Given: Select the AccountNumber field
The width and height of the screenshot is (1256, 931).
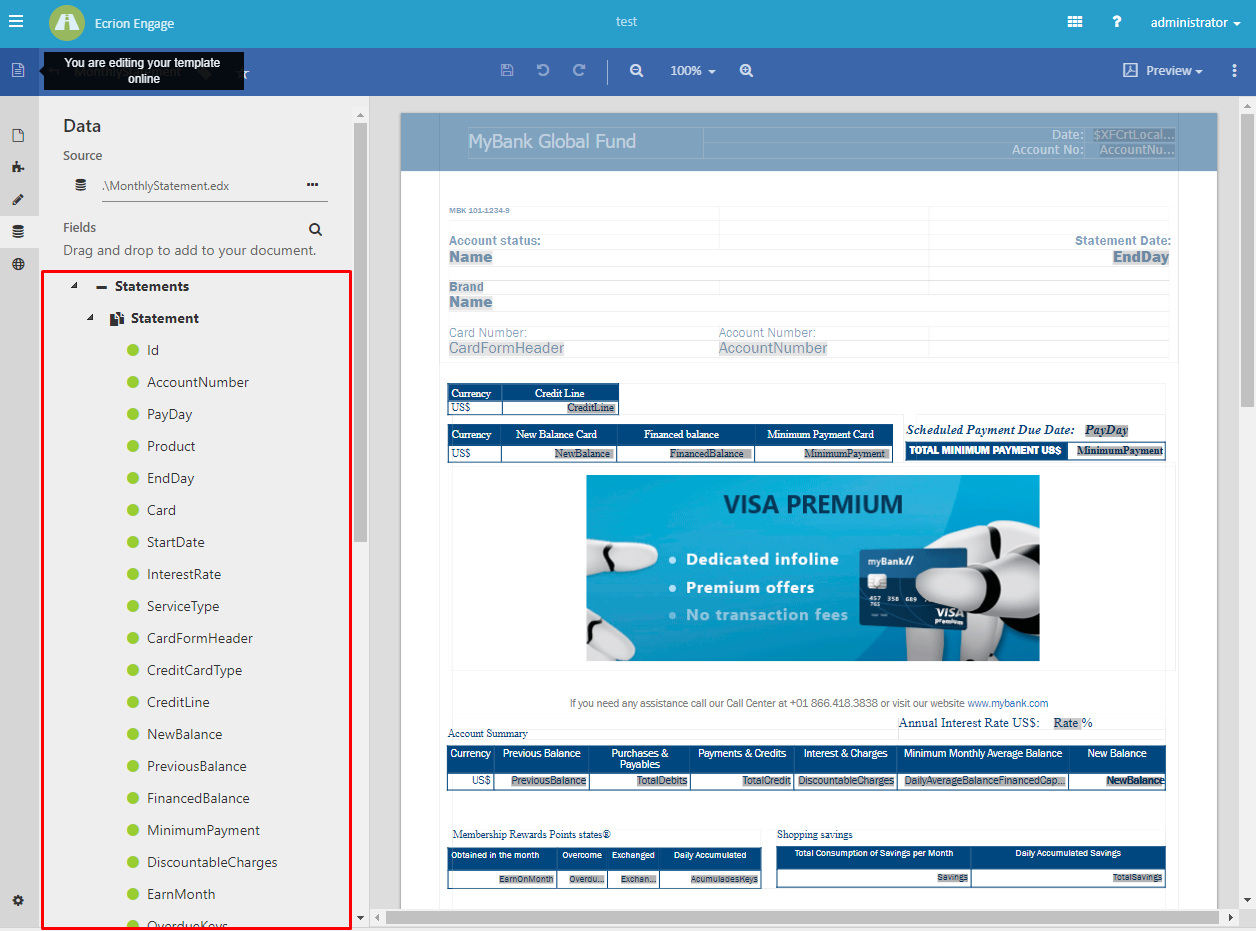Looking at the screenshot, I should click(197, 382).
